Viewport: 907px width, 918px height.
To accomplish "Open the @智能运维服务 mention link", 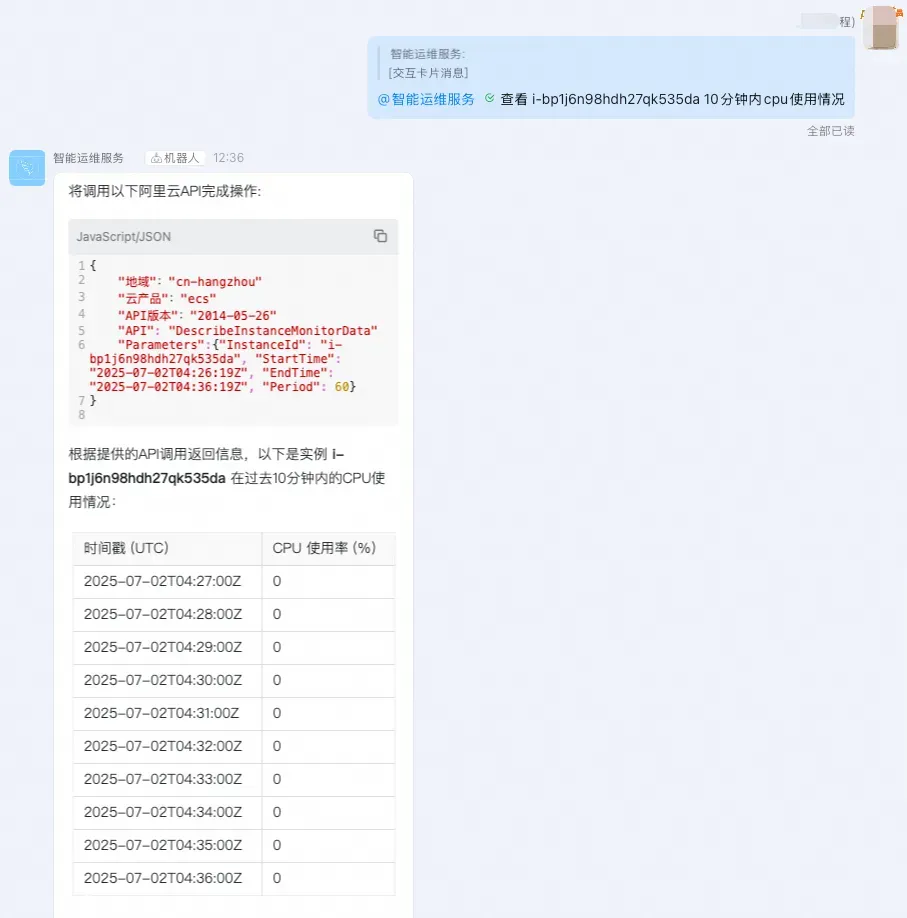I will tap(426, 99).
